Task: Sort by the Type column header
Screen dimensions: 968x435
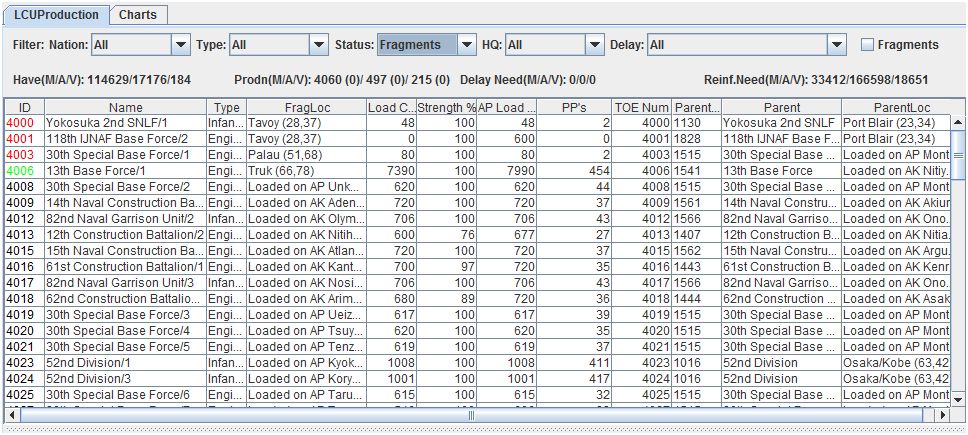Action: 227,107
